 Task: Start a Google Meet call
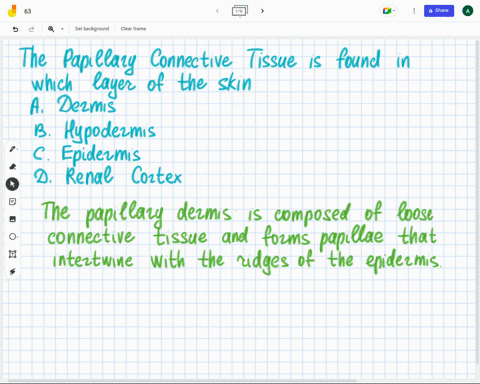pos(388,11)
